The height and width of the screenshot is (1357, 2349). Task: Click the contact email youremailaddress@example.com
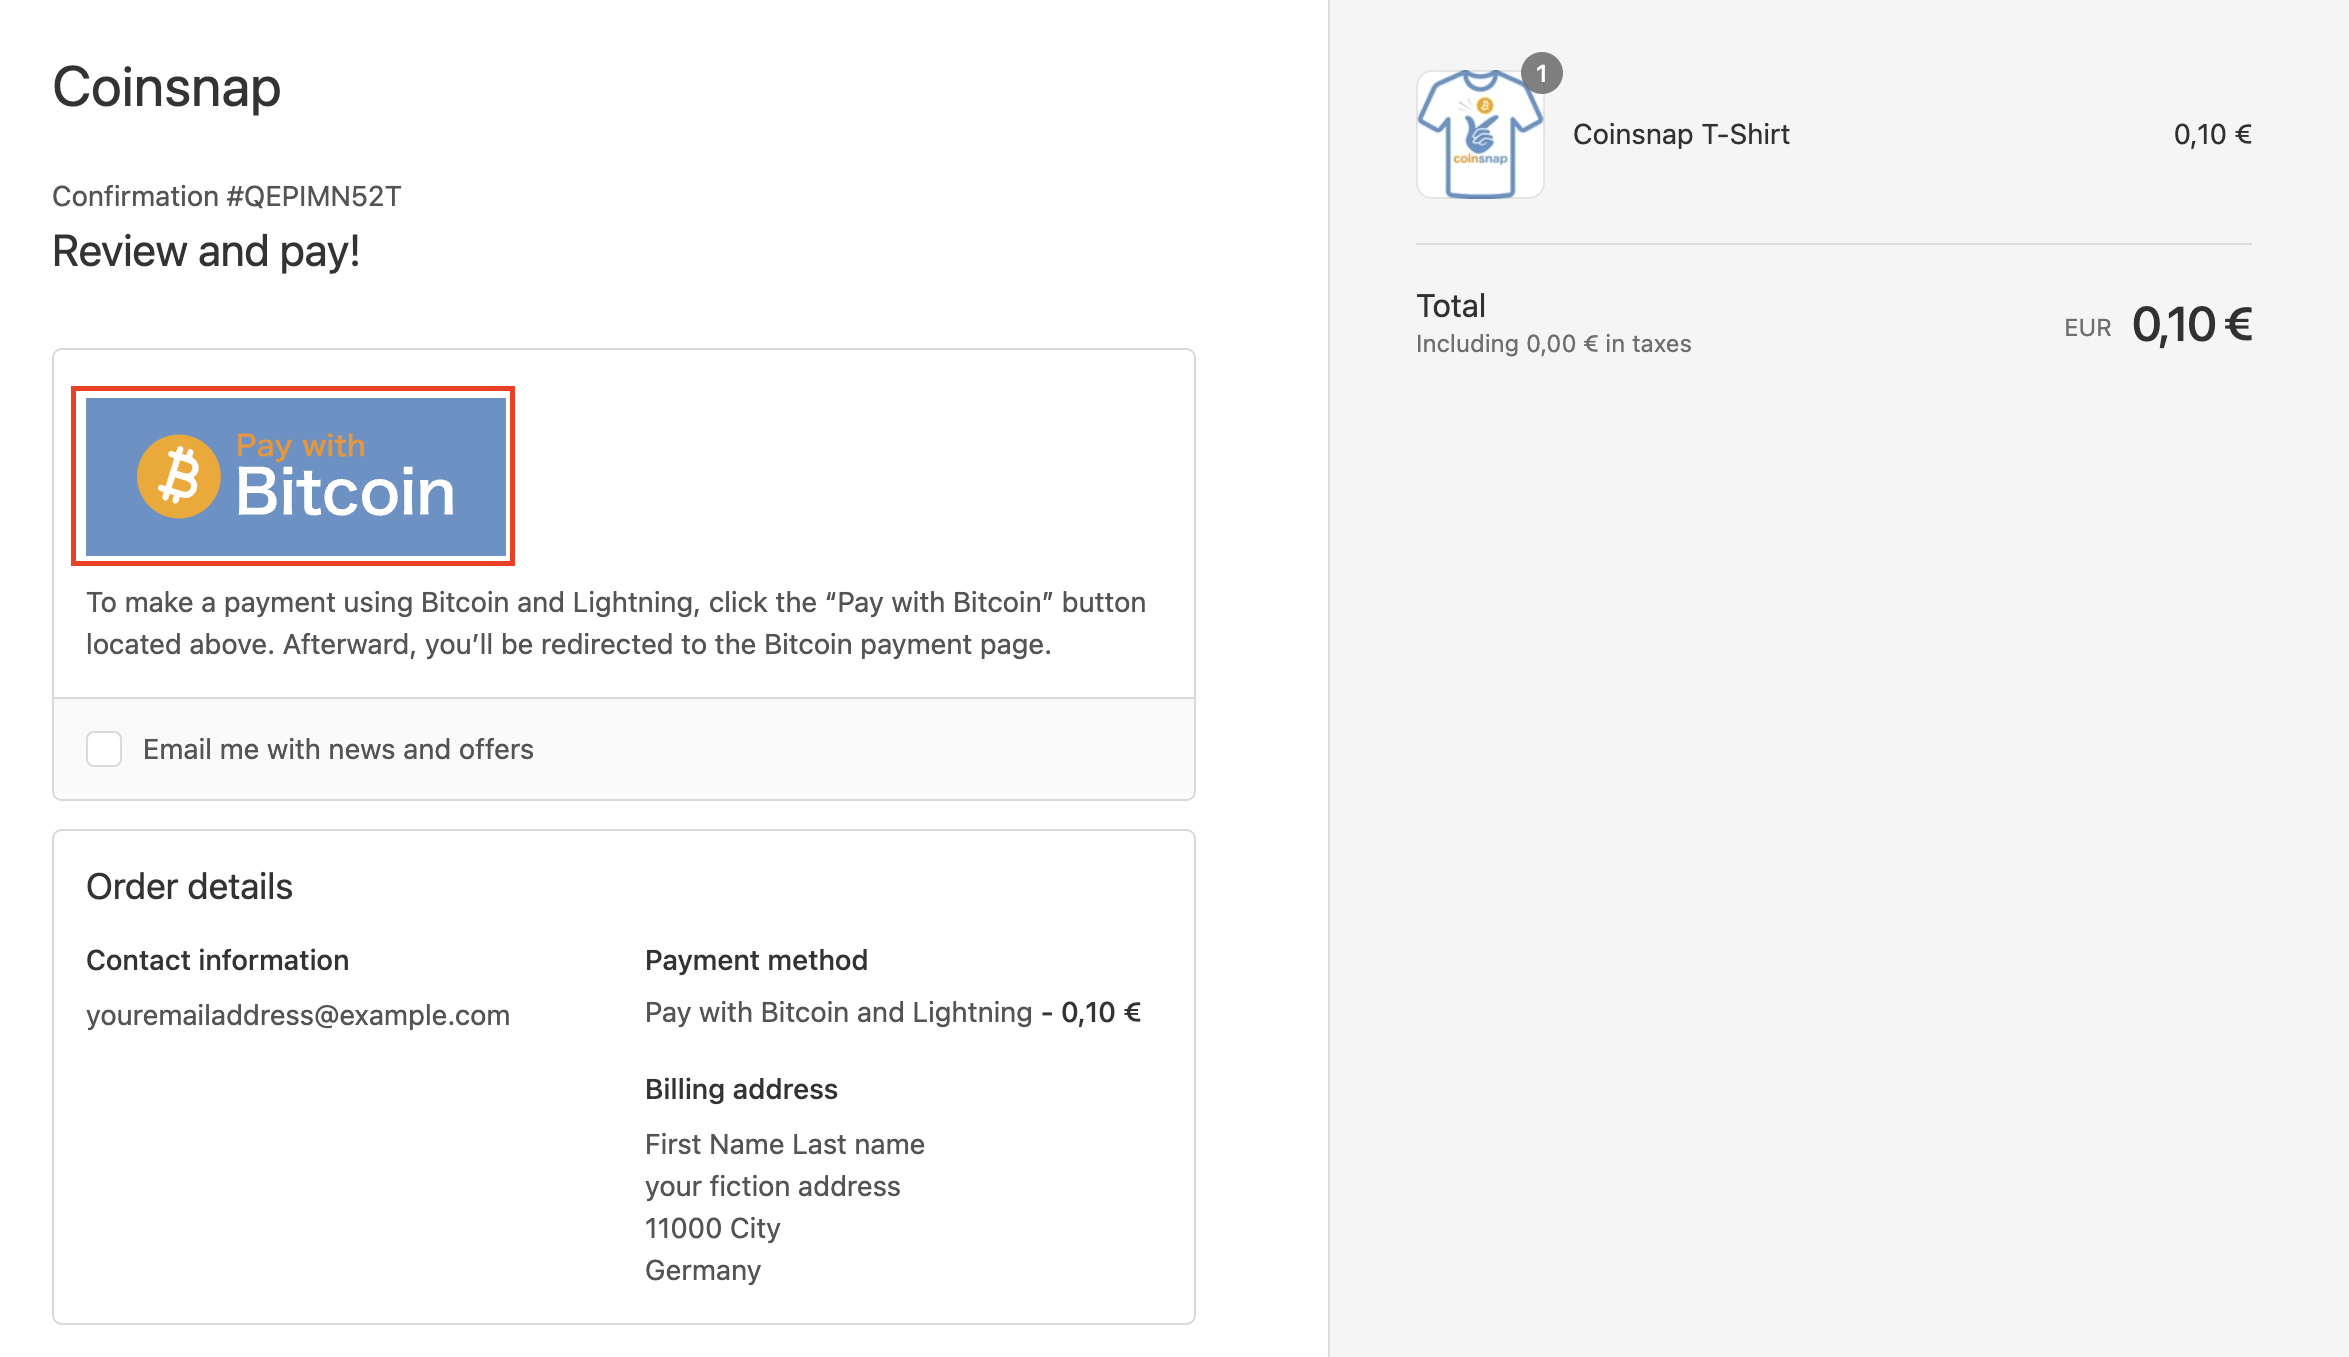tap(298, 1015)
